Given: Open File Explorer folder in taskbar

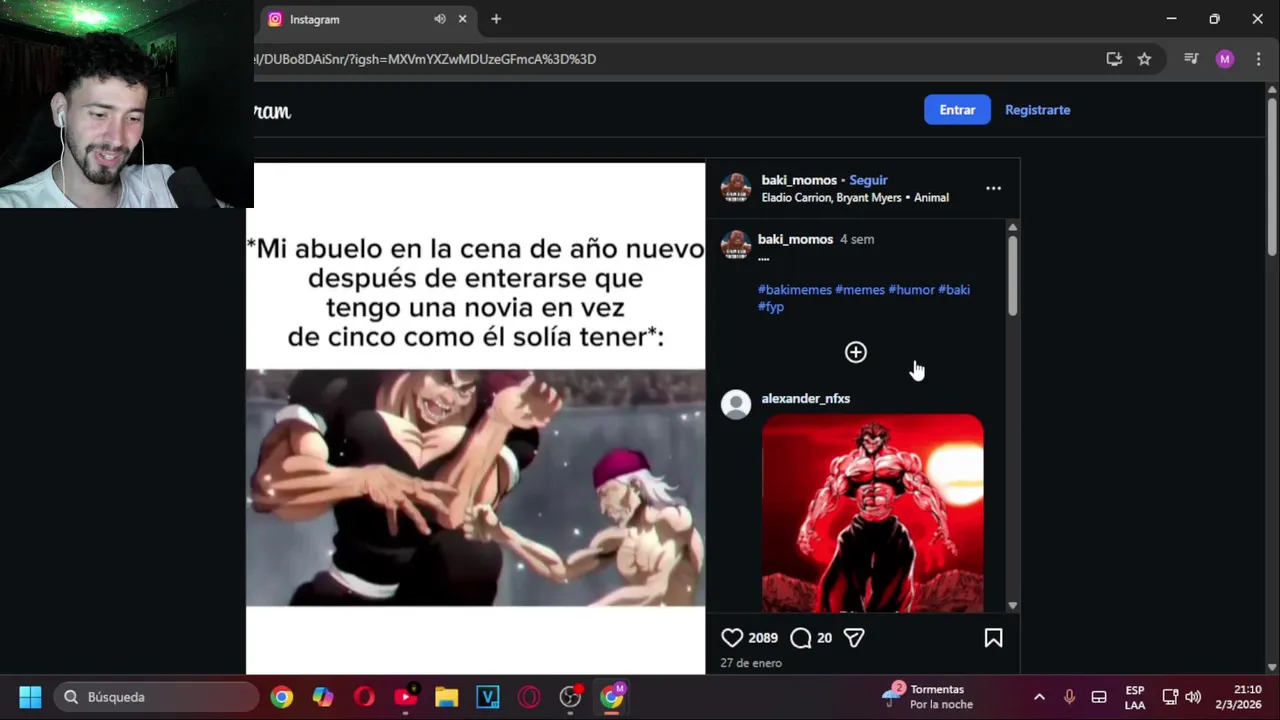Looking at the screenshot, I should 446,697.
